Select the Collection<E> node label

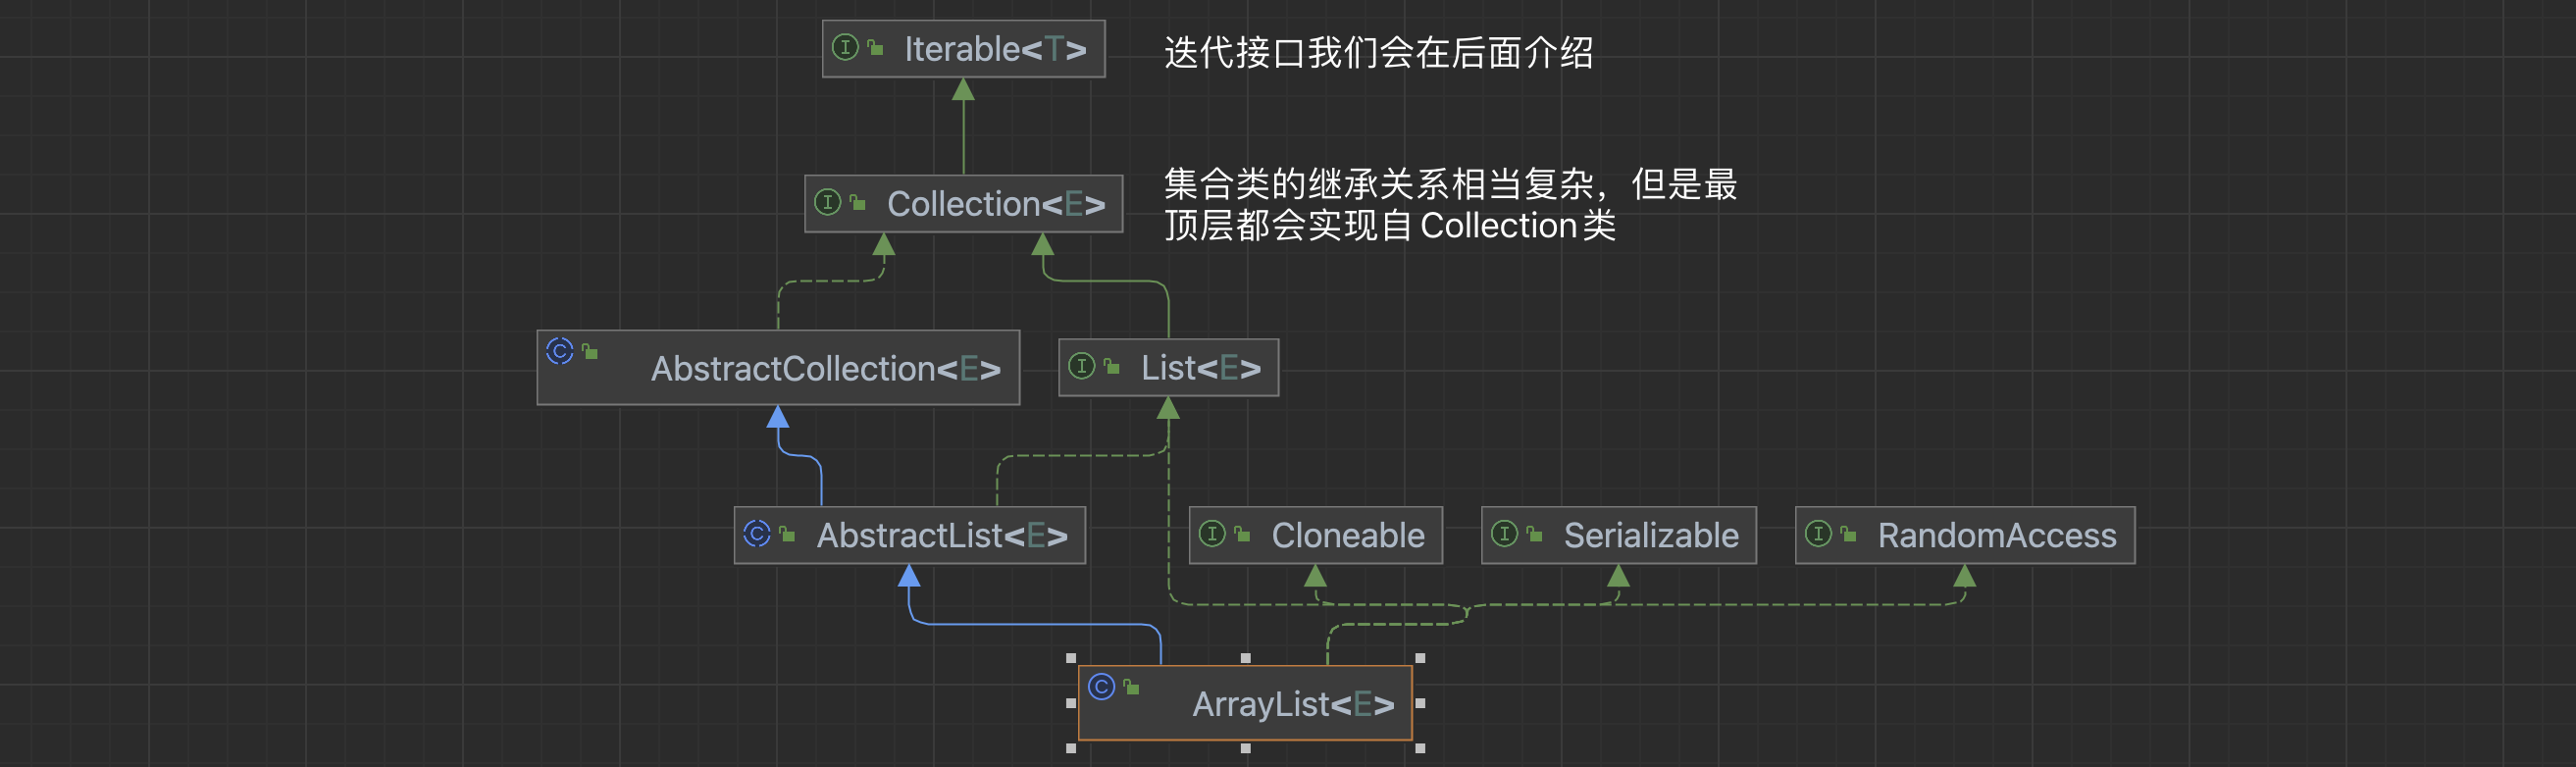click(x=996, y=204)
